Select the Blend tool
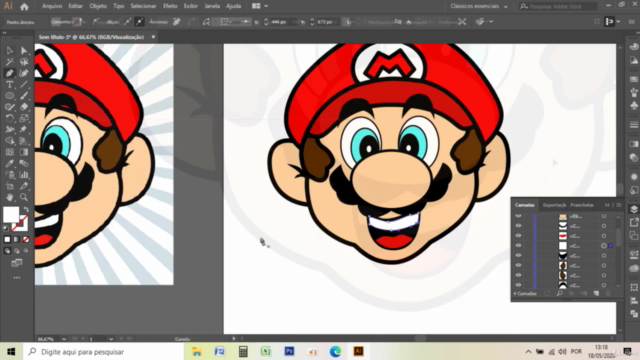Viewport: 640px width, 360px height. point(24,164)
